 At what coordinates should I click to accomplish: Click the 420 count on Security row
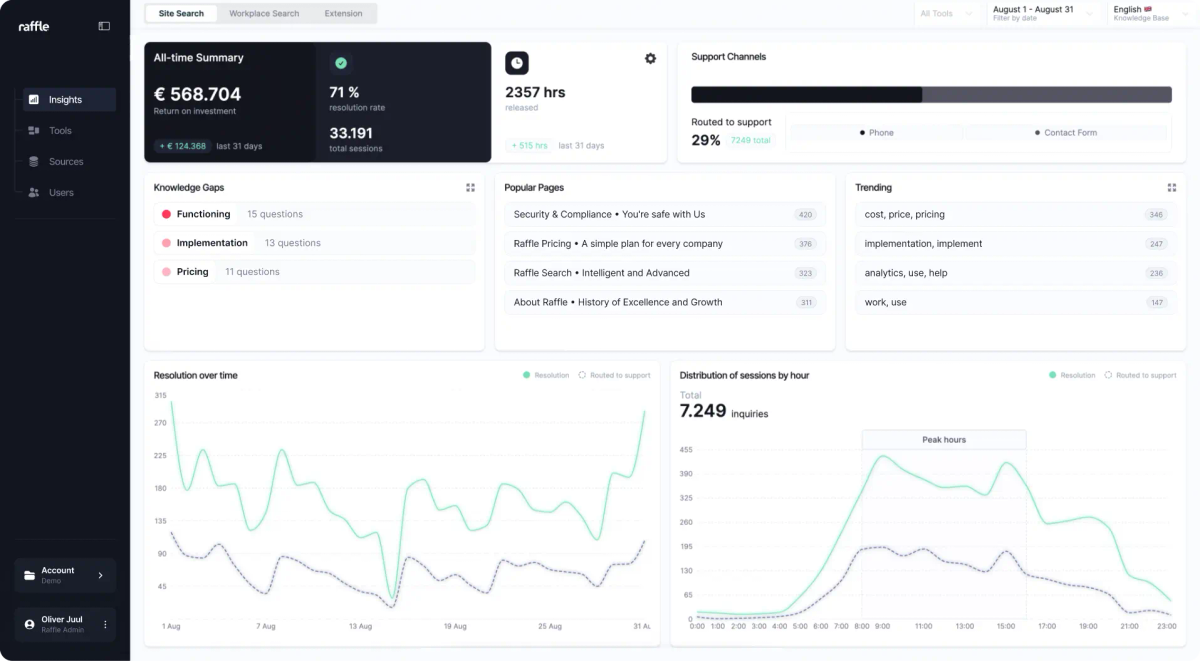[x=805, y=215]
